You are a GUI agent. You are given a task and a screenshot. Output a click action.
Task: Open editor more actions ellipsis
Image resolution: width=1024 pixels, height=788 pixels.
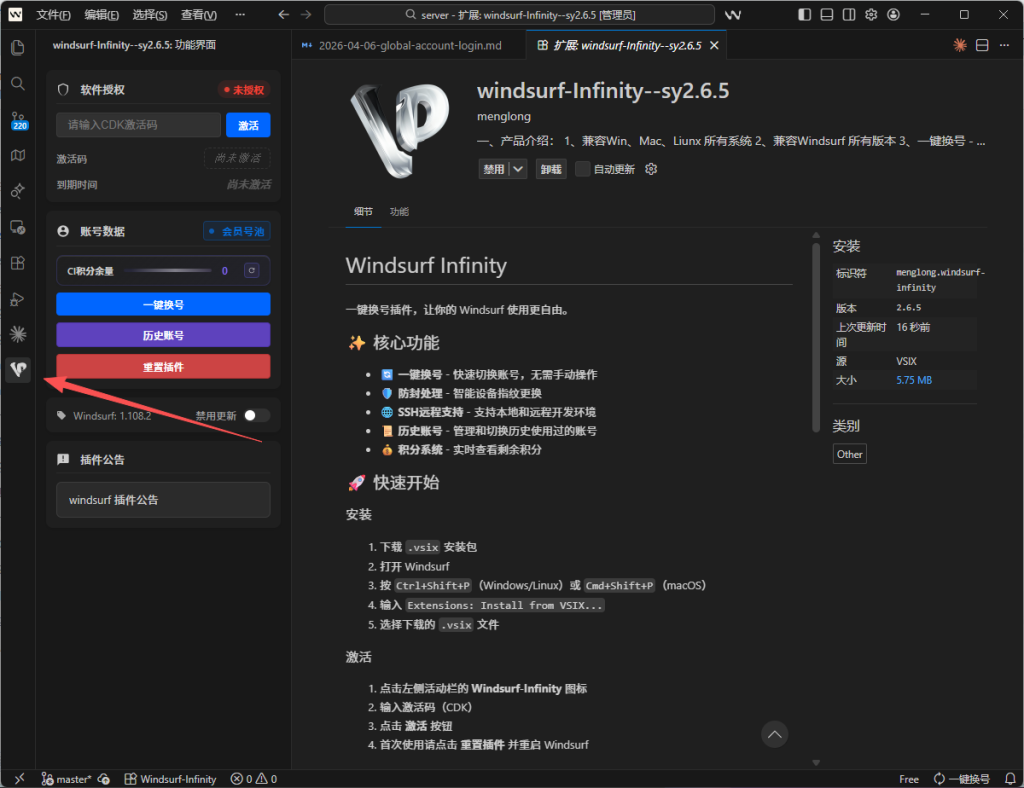tap(1004, 45)
